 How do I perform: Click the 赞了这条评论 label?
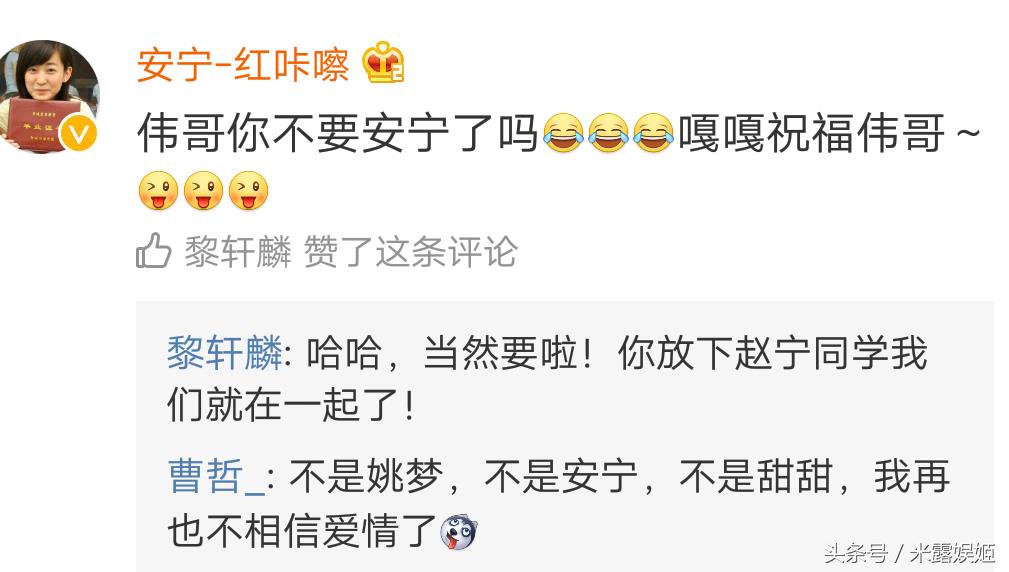coord(411,251)
